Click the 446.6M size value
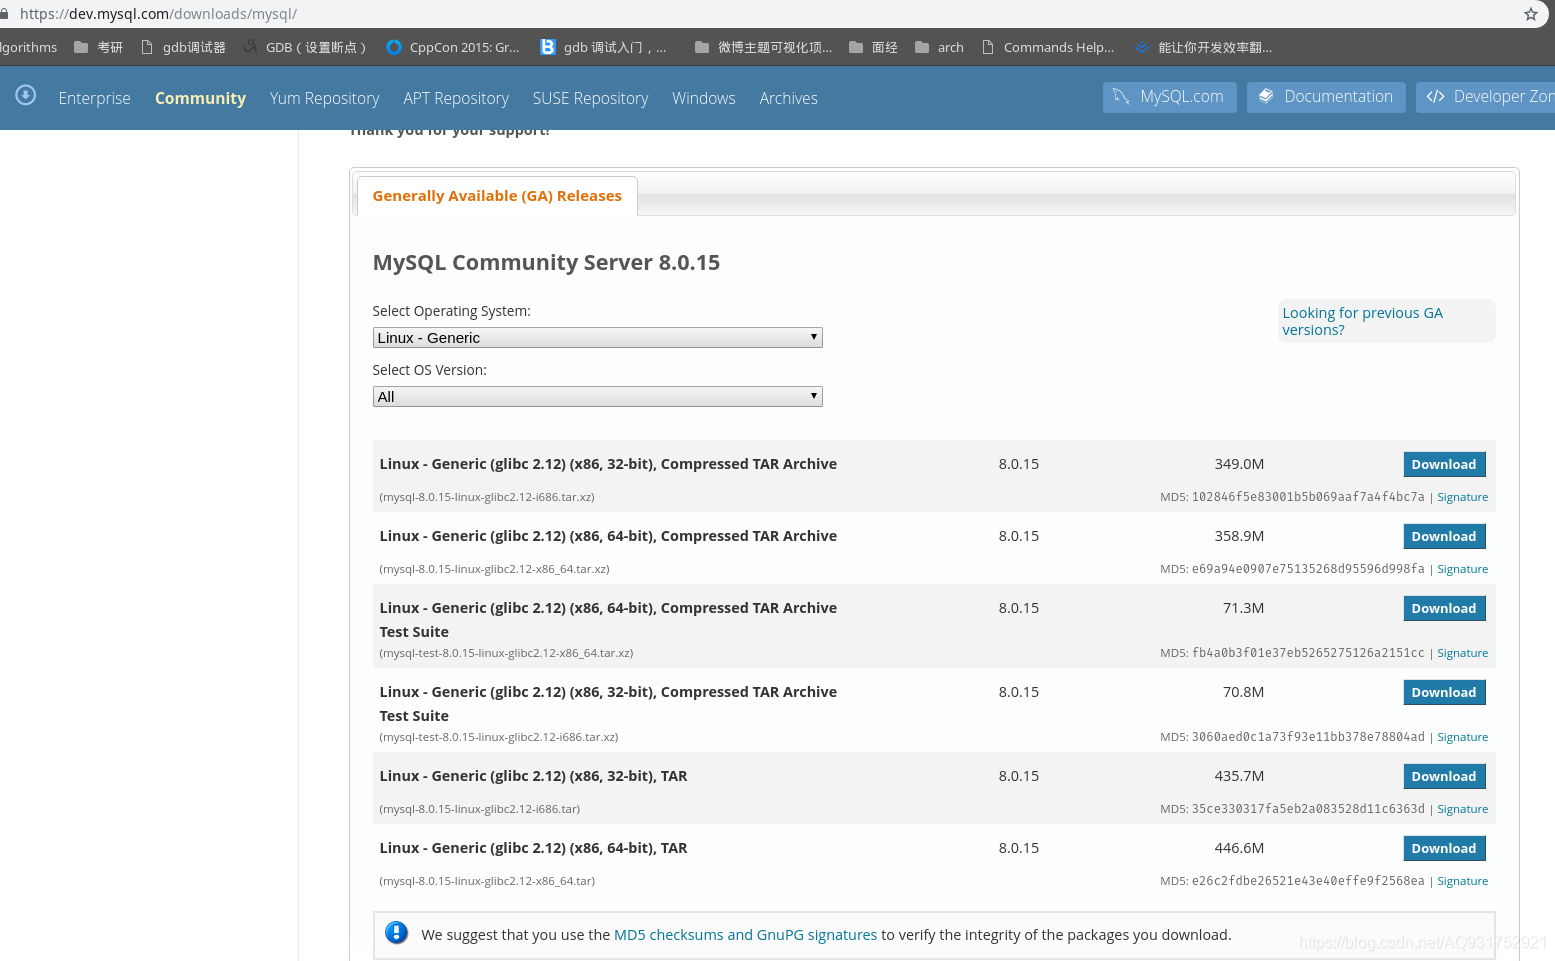The width and height of the screenshot is (1555, 961). (x=1239, y=848)
